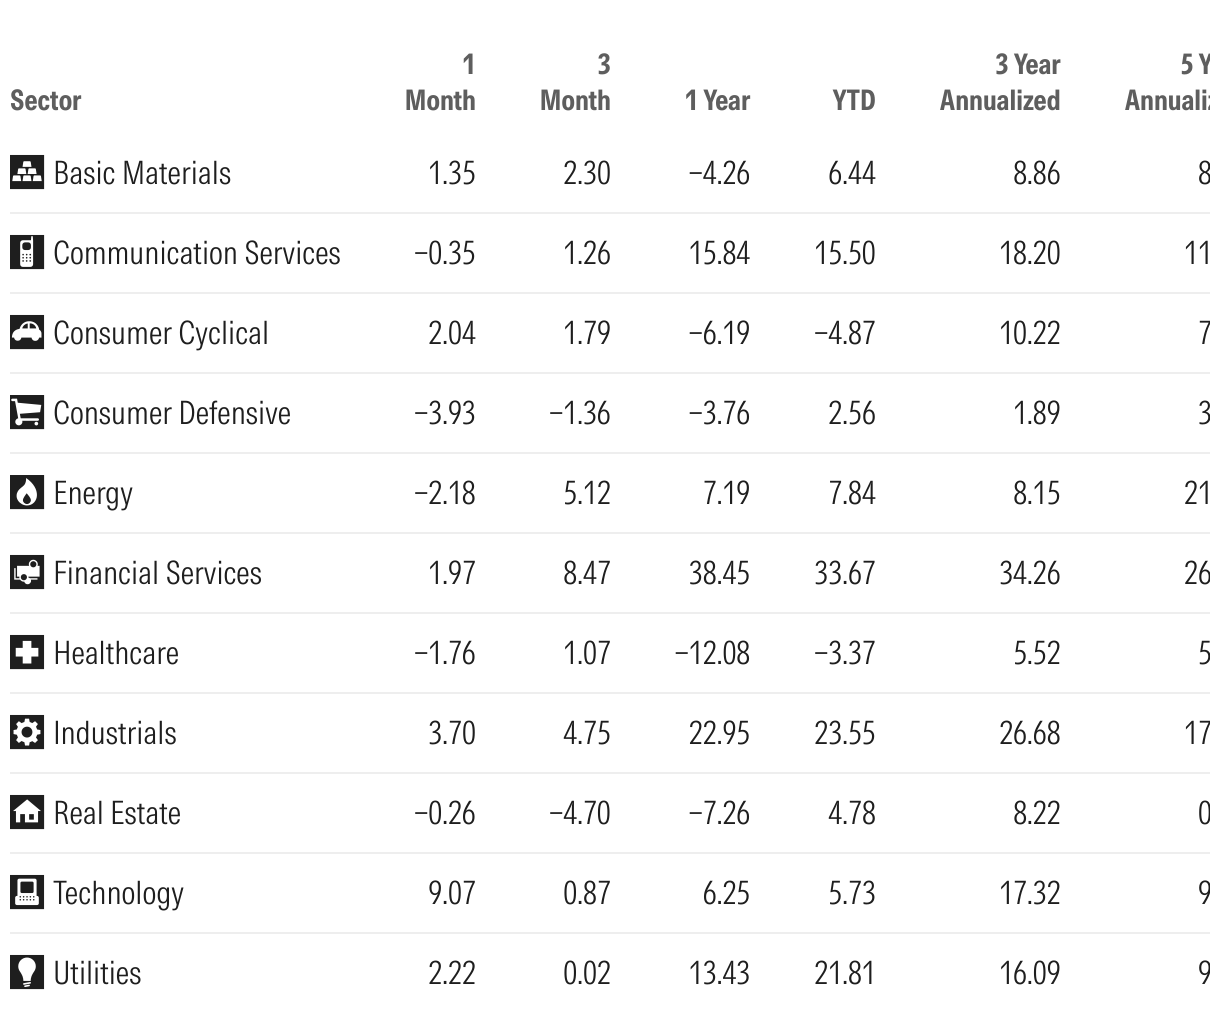1220x1022 pixels.
Task: Sort by the 1 Year column header
Action: coord(717,100)
